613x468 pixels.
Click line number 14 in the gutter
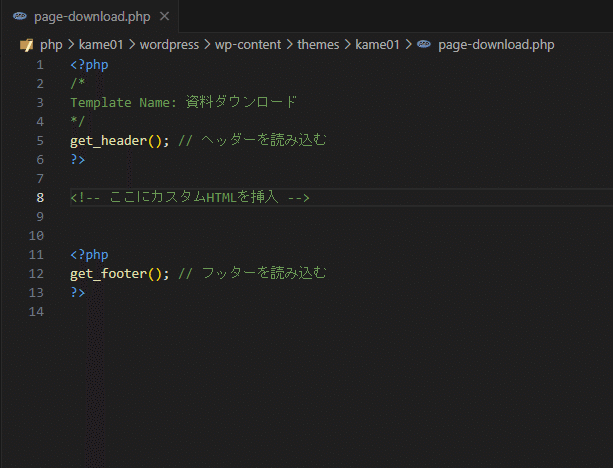[36, 312]
